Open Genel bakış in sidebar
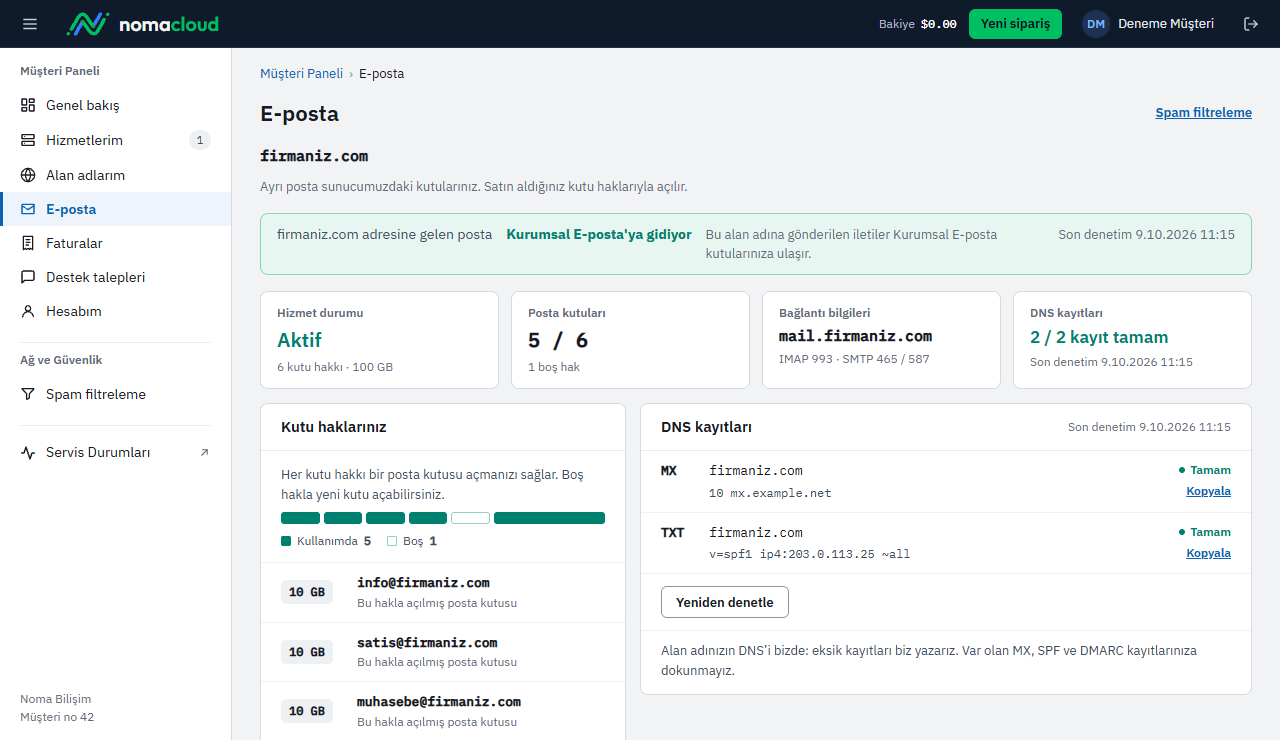Viewport: 1280px width, 740px height. point(115,105)
